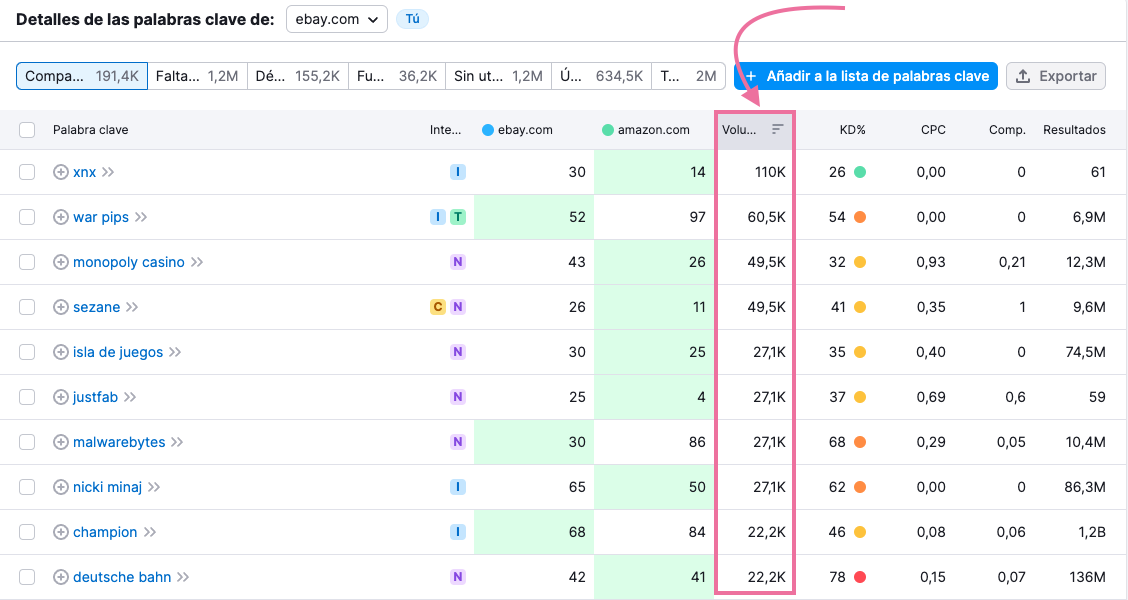1128x600 pixels.
Task: Select the informational intent badge for xnx
Action: tap(458, 171)
